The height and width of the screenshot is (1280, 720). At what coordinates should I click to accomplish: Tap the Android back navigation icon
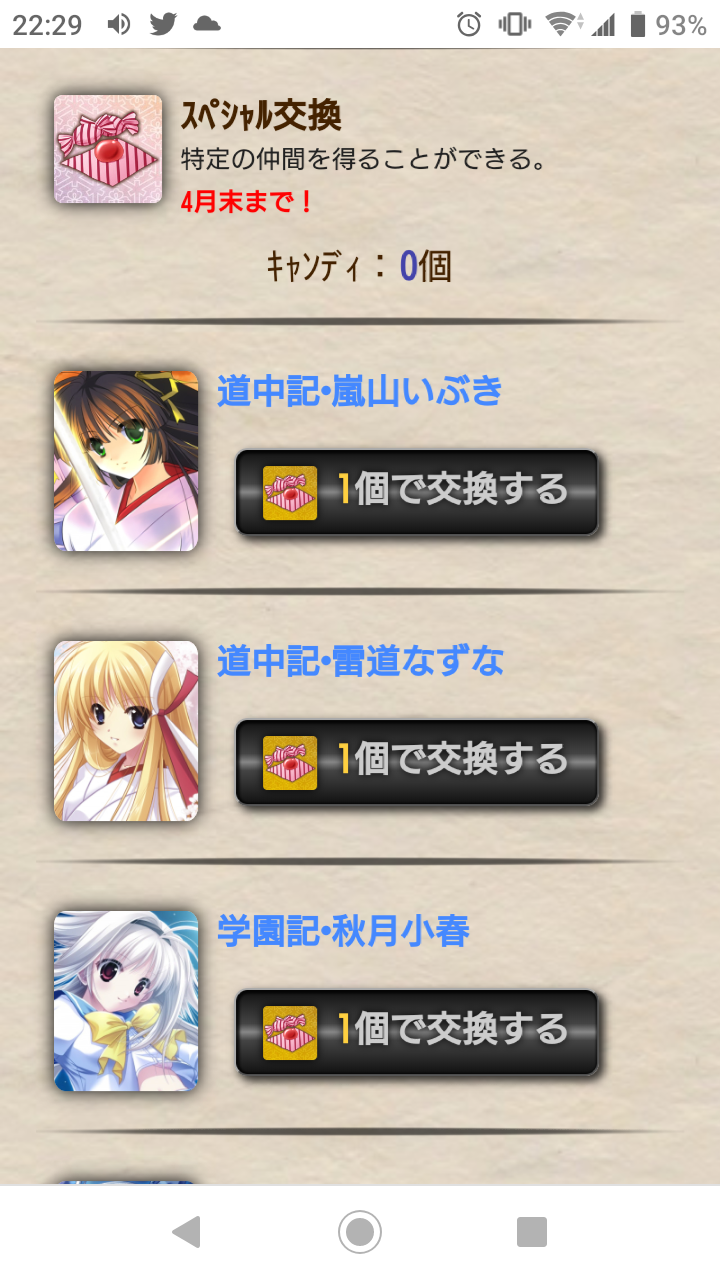point(187,1232)
